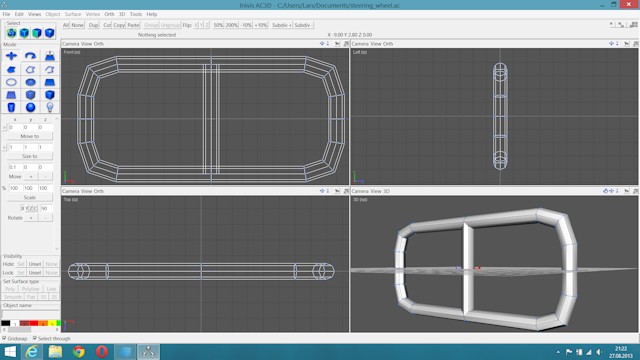Select the Cylinder creation tool
The image size is (640, 360).
pos(11,107)
